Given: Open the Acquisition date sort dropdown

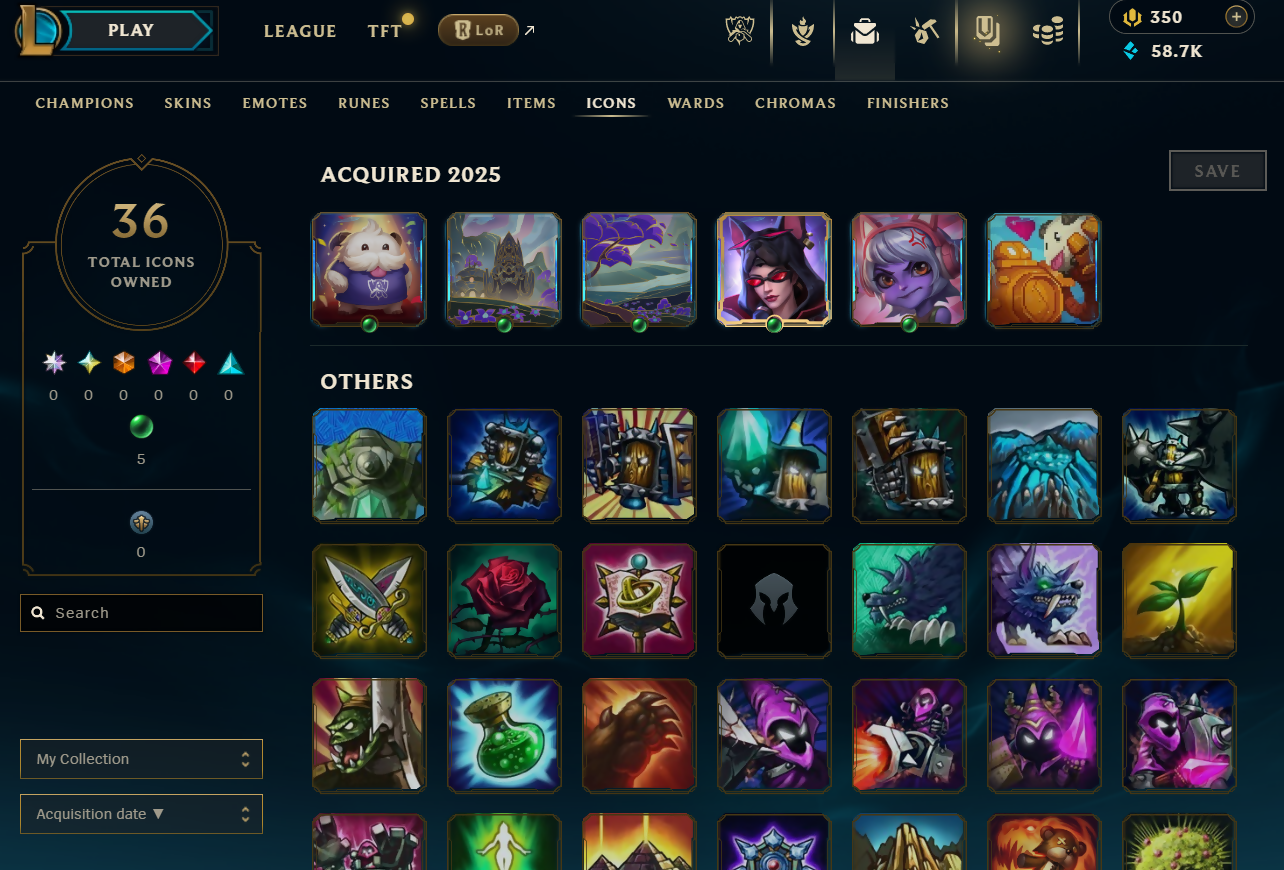Looking at the screenshot, I should [141, 814].
